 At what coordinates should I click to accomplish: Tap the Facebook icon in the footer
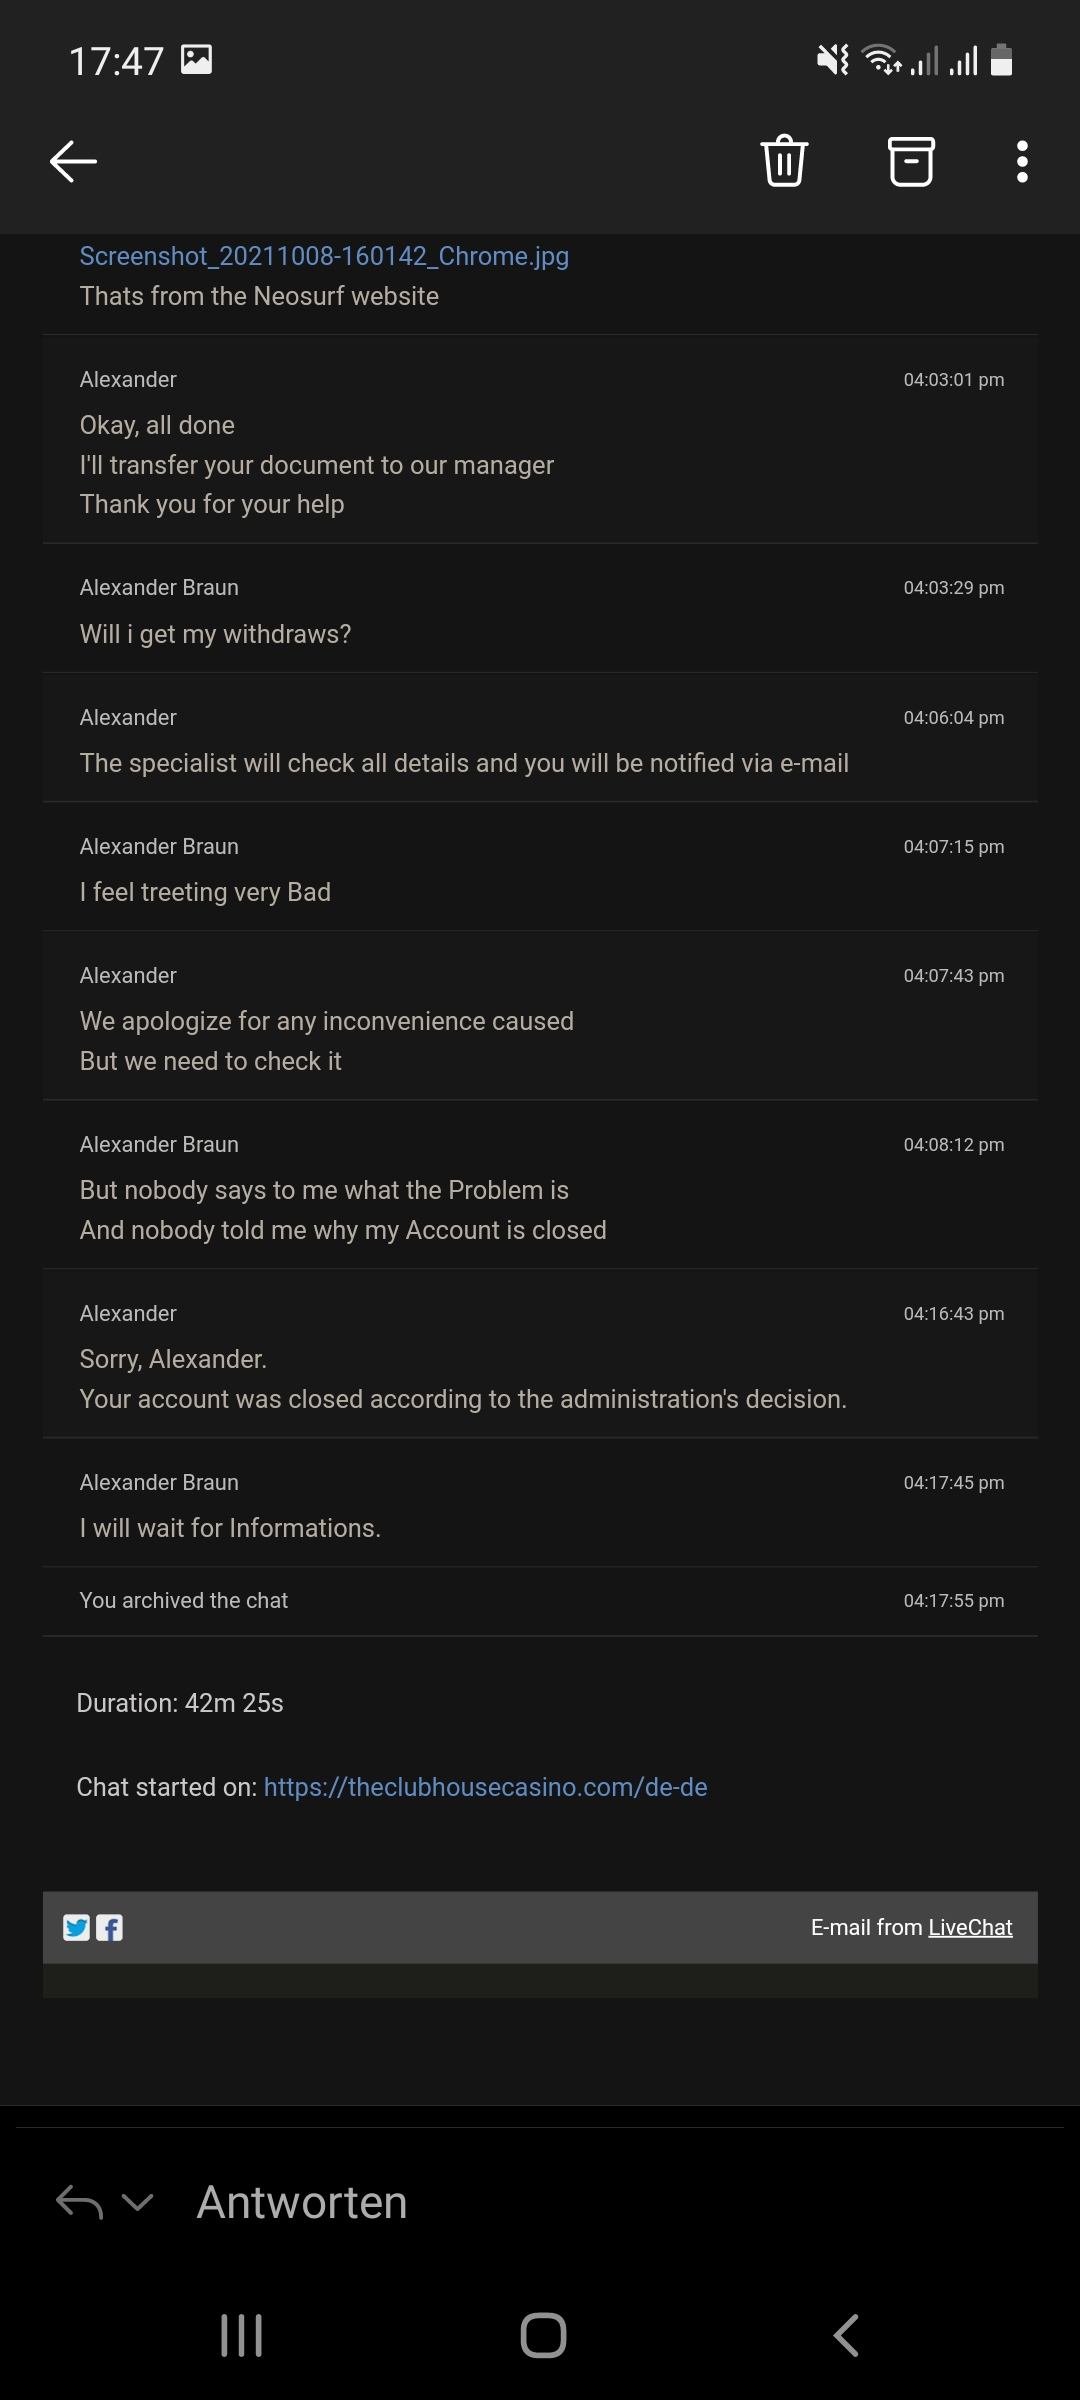pyautogui.click(x=109, y=1927)
